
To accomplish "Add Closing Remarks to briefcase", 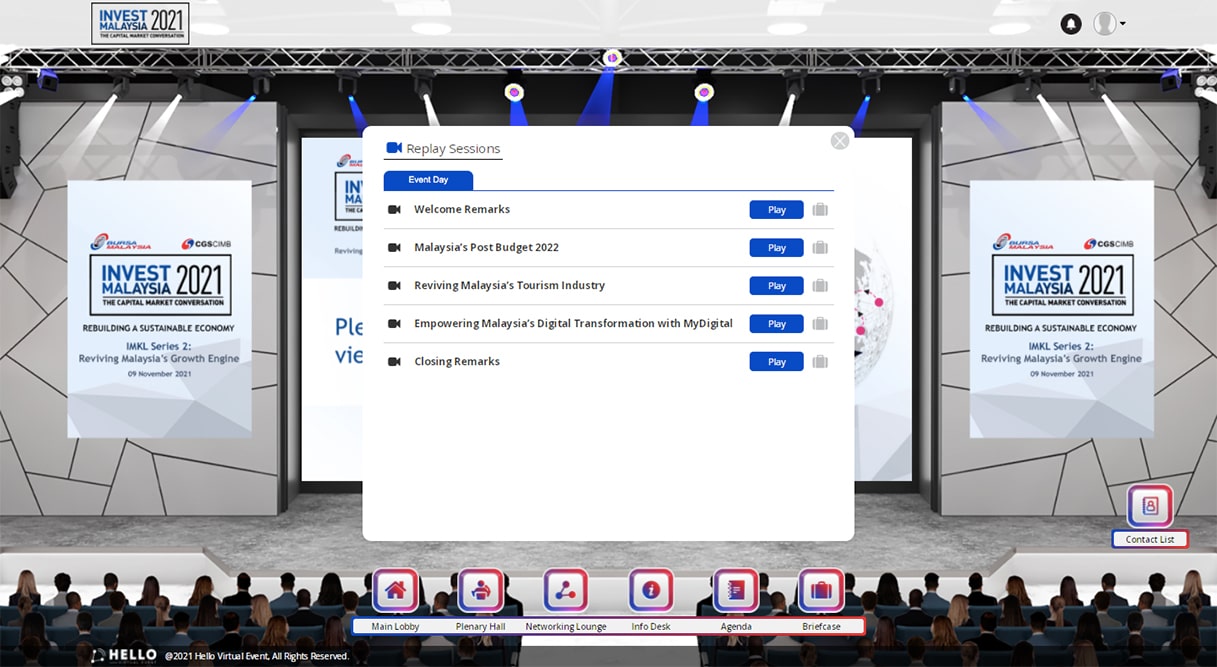I will coord(820,362).
